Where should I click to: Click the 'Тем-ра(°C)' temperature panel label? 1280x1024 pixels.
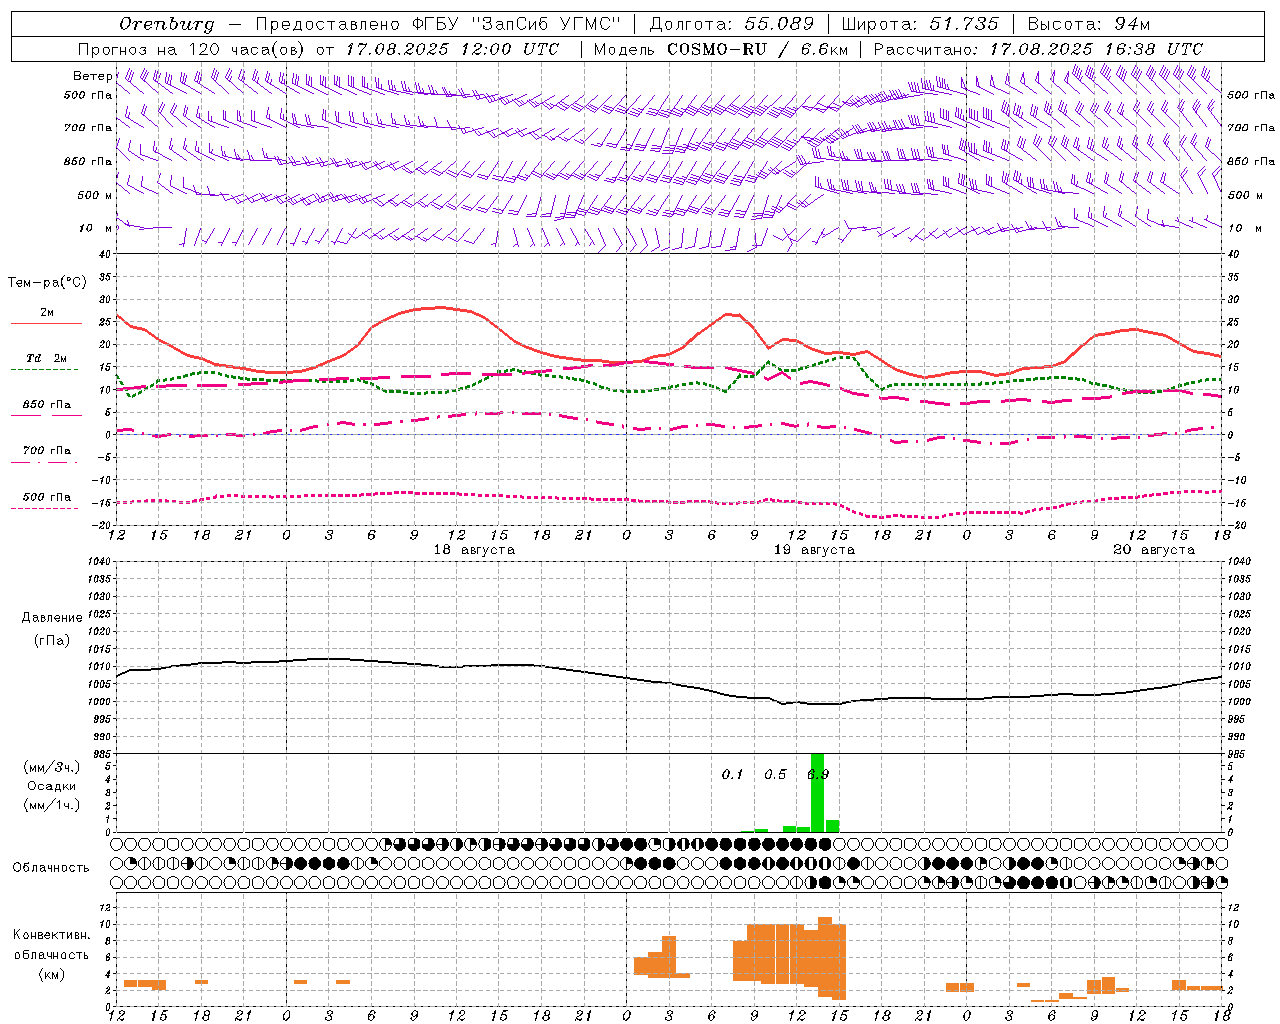point(47,283)
